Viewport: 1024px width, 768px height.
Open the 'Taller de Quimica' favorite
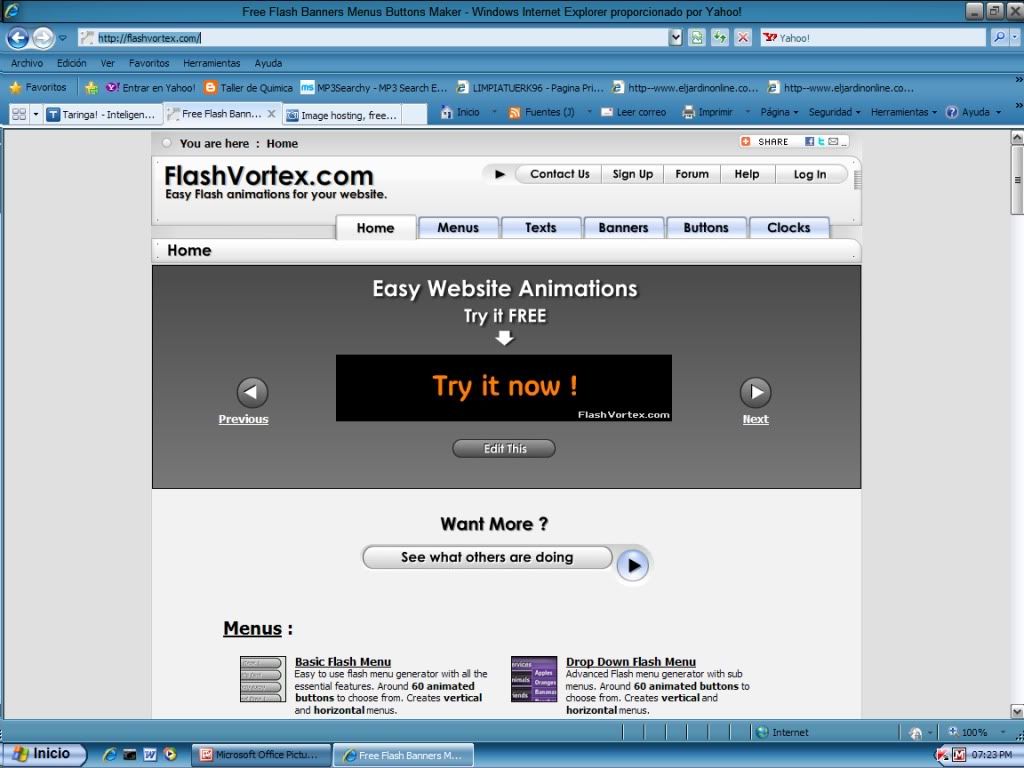pos(248,88)
